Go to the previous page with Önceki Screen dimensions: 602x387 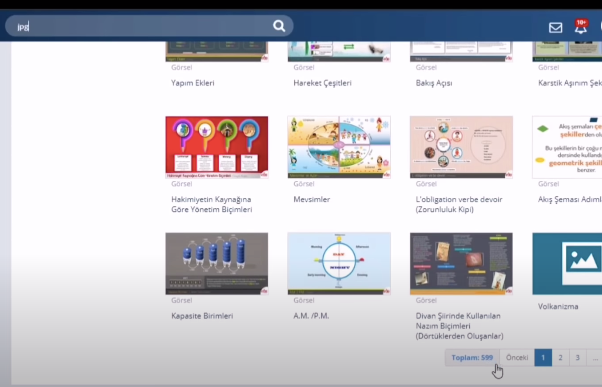click(517, 357)
